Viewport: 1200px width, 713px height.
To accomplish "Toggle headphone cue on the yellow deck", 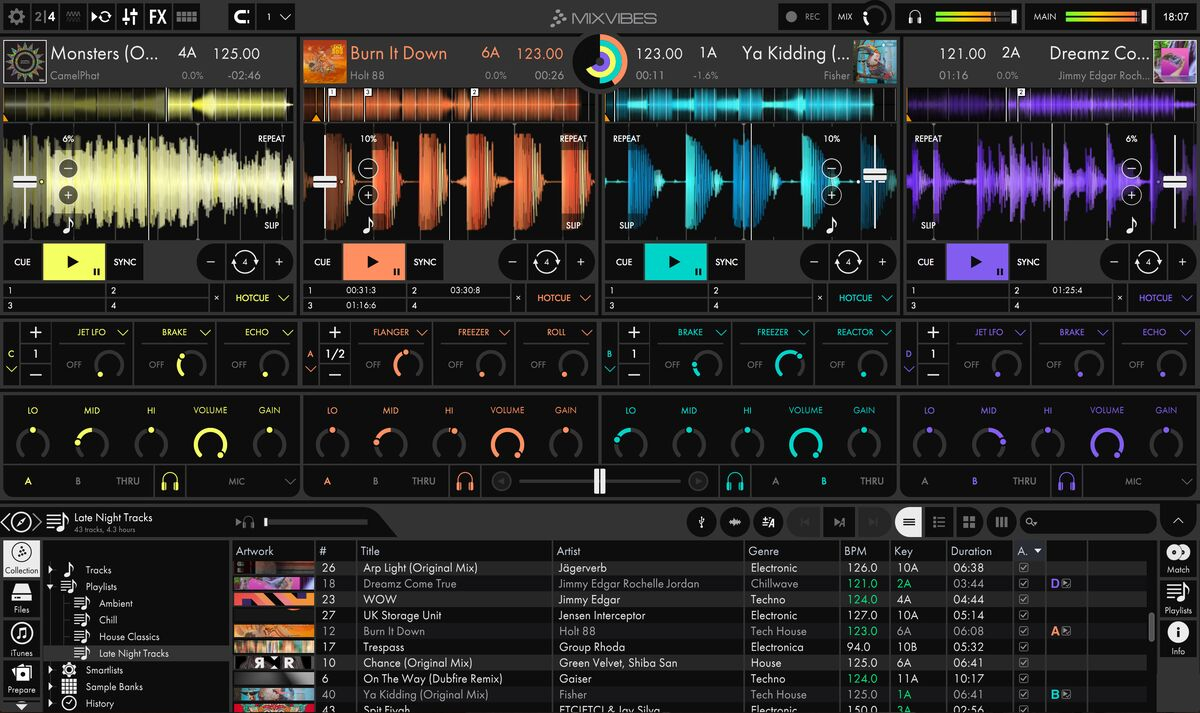I will tap(168, 481).
